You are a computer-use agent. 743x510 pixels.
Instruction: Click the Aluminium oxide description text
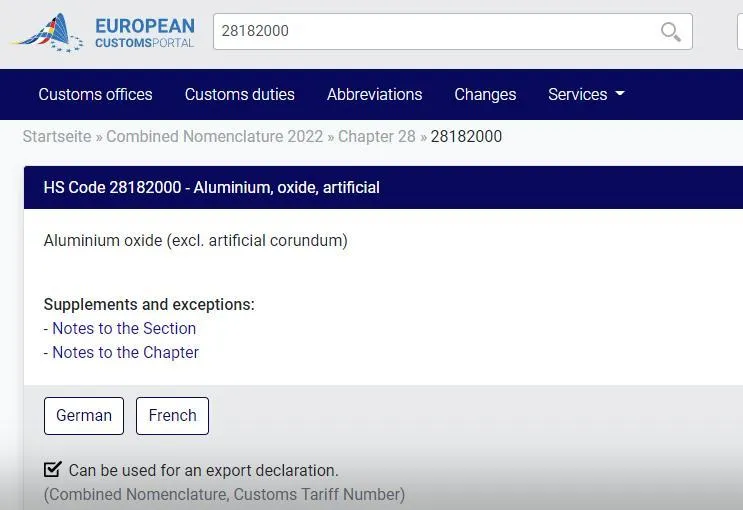pyautogui.click(x=196, y=241)
